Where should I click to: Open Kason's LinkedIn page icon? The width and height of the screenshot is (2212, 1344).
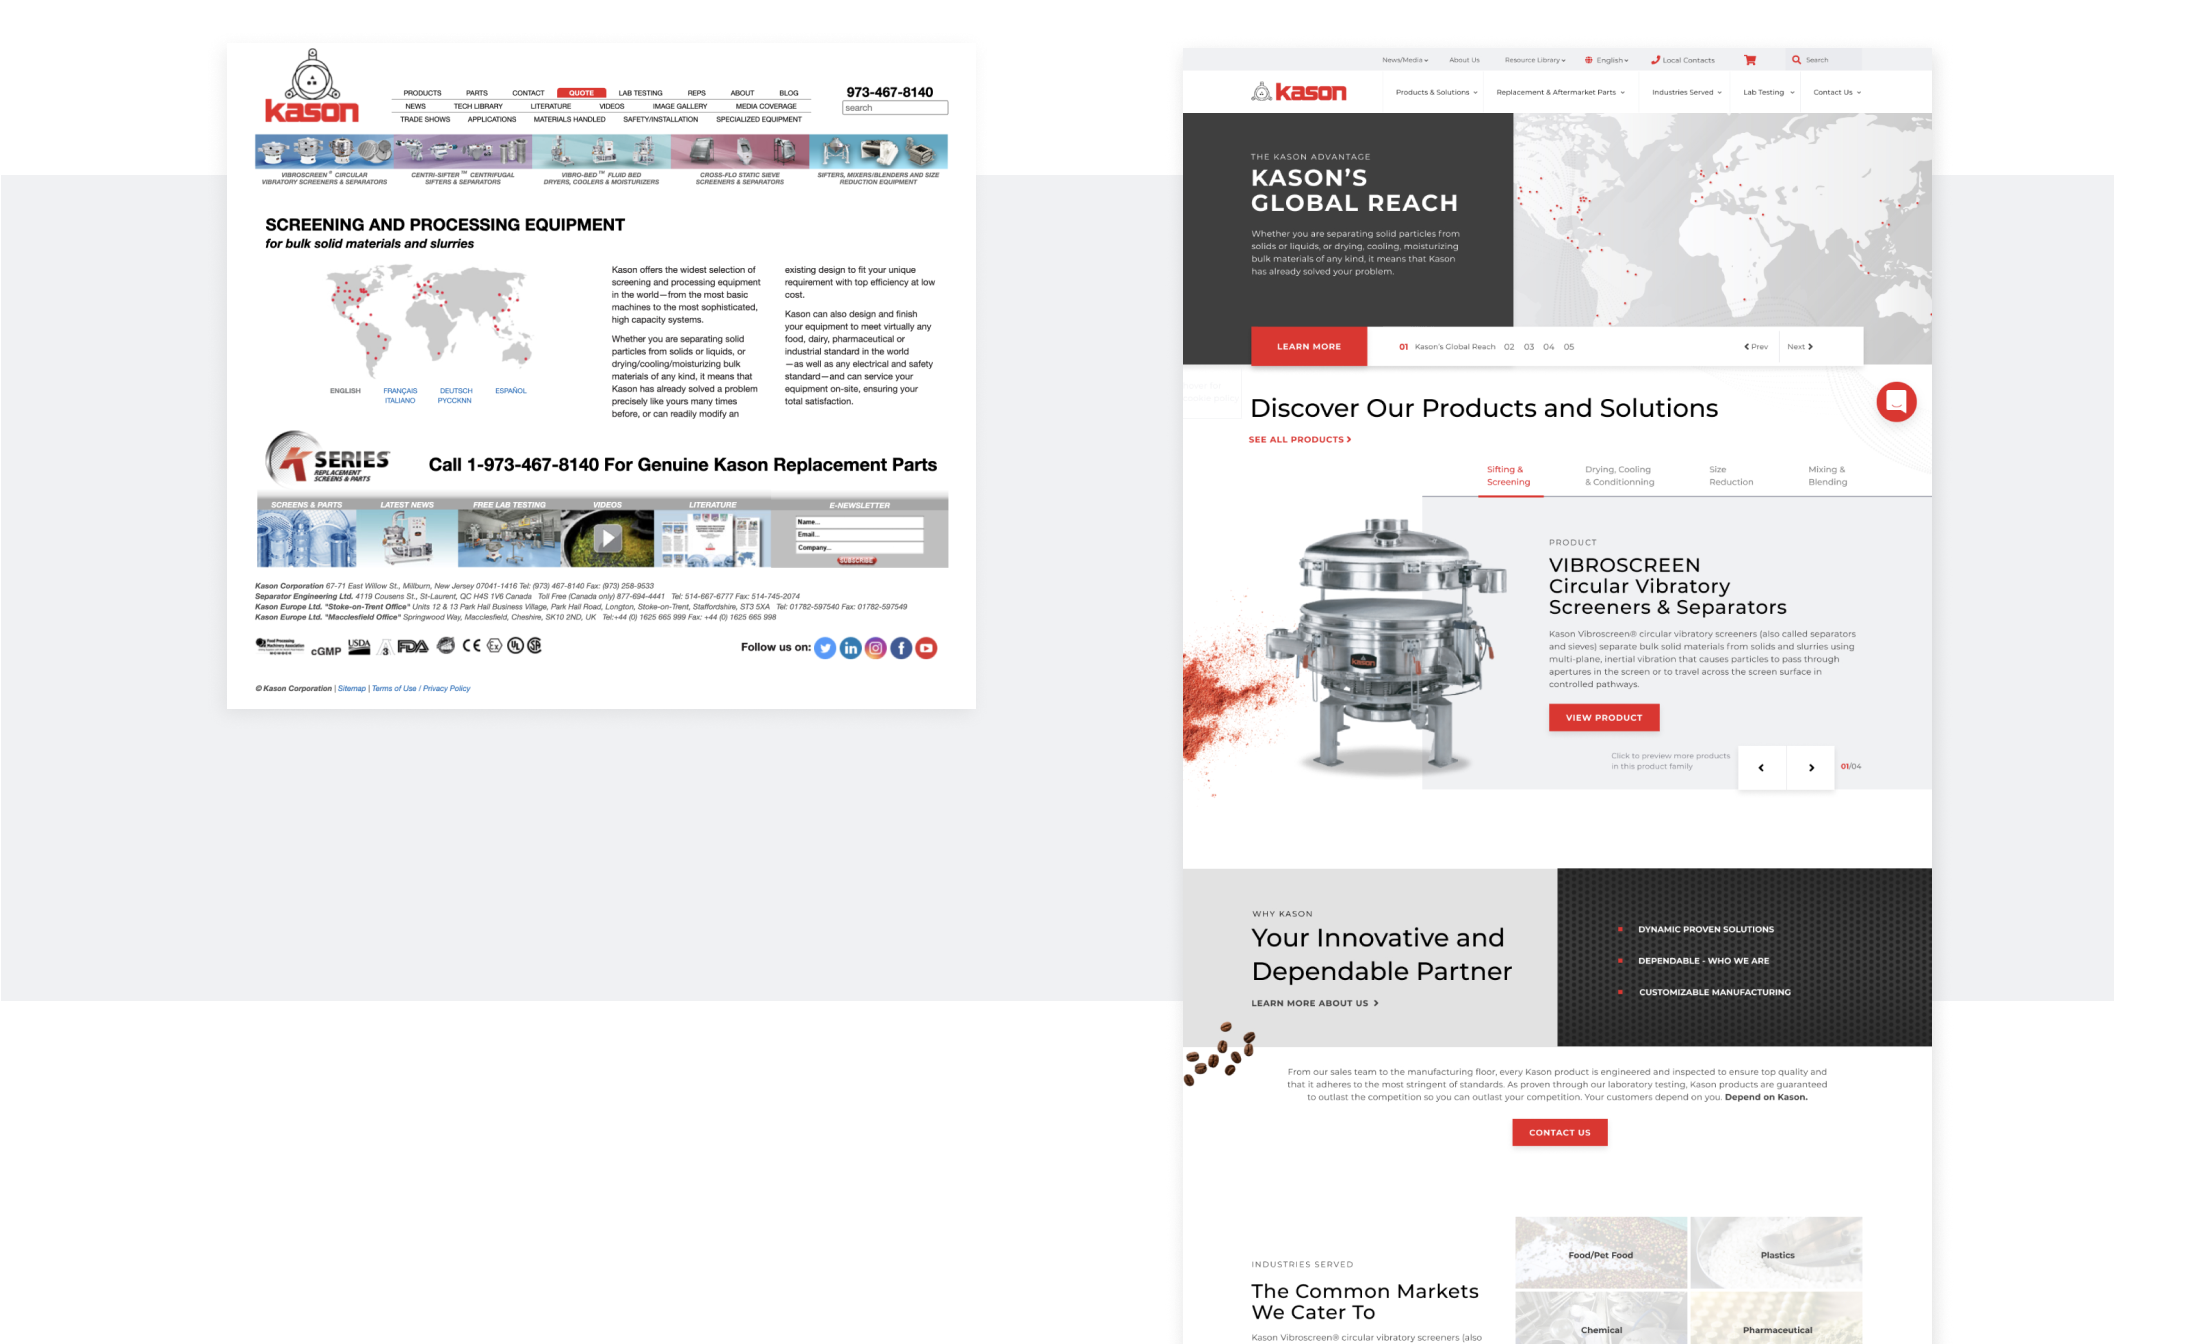click(x=850, y=648)
